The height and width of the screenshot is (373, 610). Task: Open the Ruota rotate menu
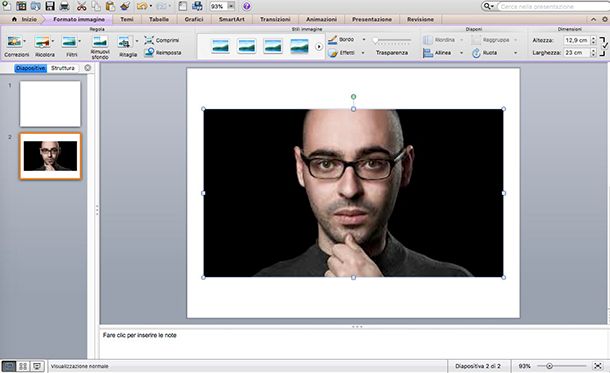point(494,53)
